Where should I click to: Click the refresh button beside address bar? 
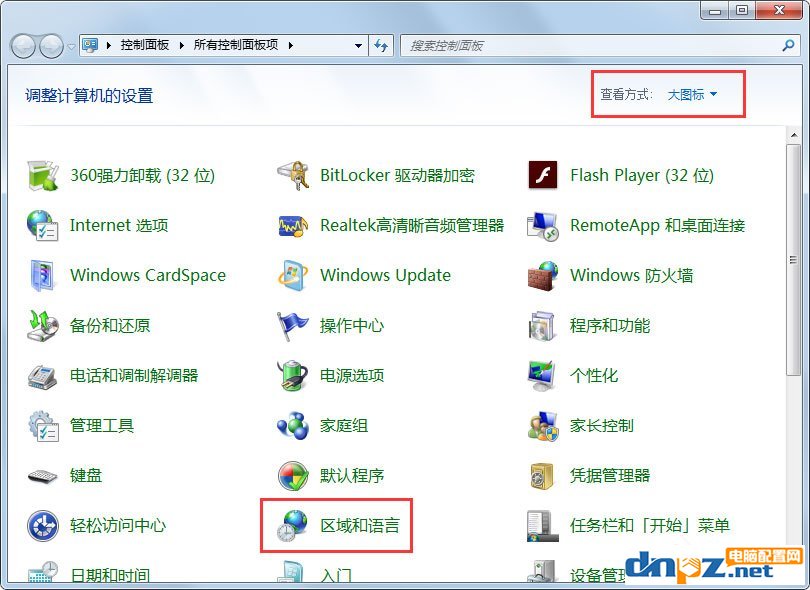click(x=381, y=45)
